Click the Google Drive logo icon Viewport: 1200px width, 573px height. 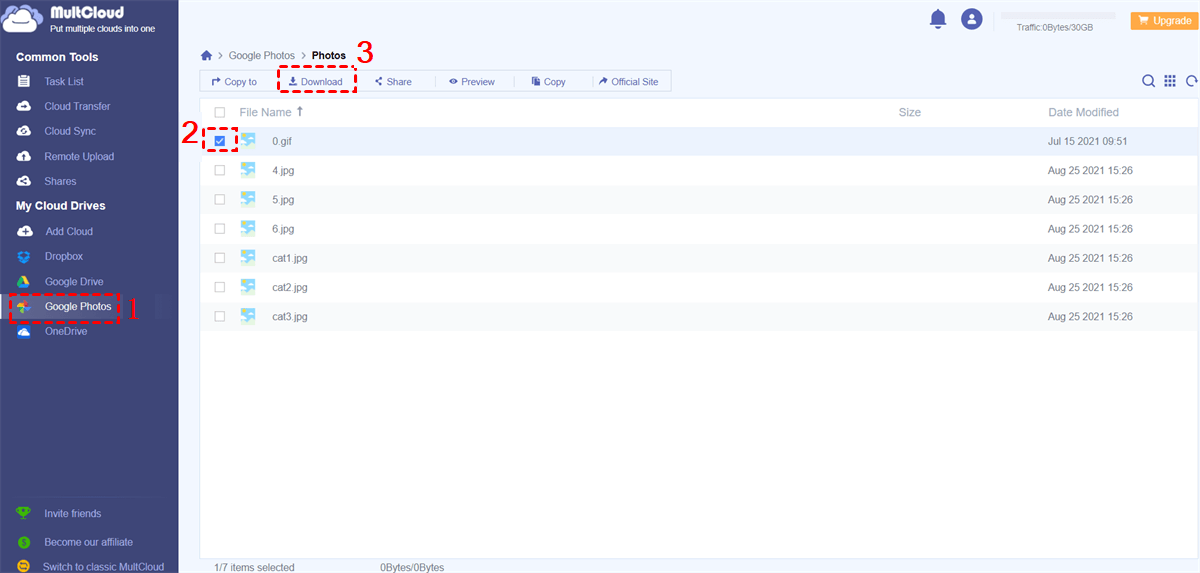point(24,282)
